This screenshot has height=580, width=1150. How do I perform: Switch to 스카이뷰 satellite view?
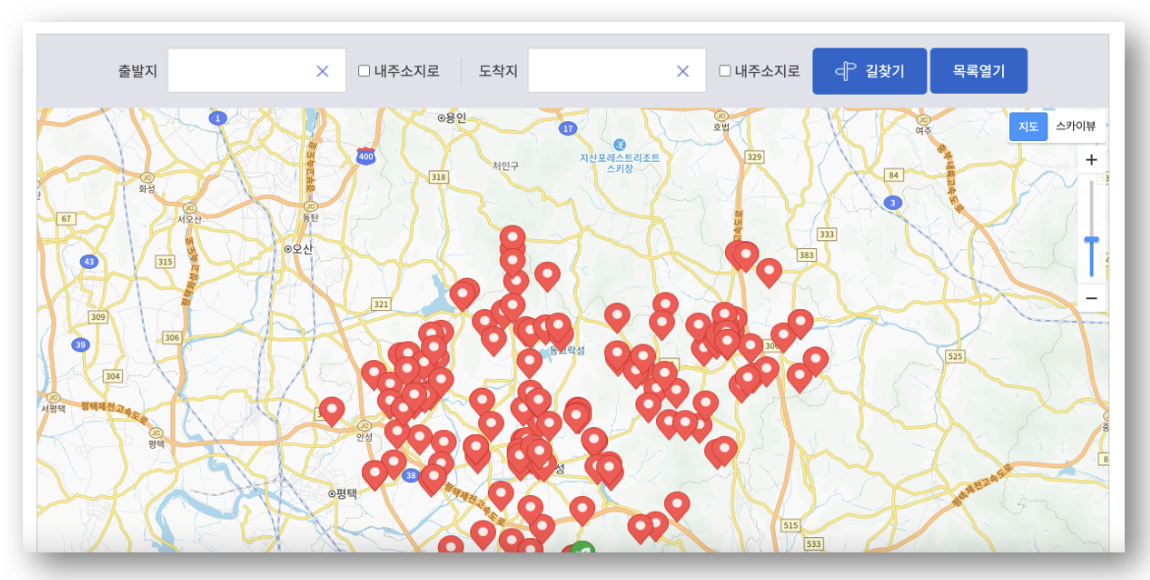[1075, 126]
